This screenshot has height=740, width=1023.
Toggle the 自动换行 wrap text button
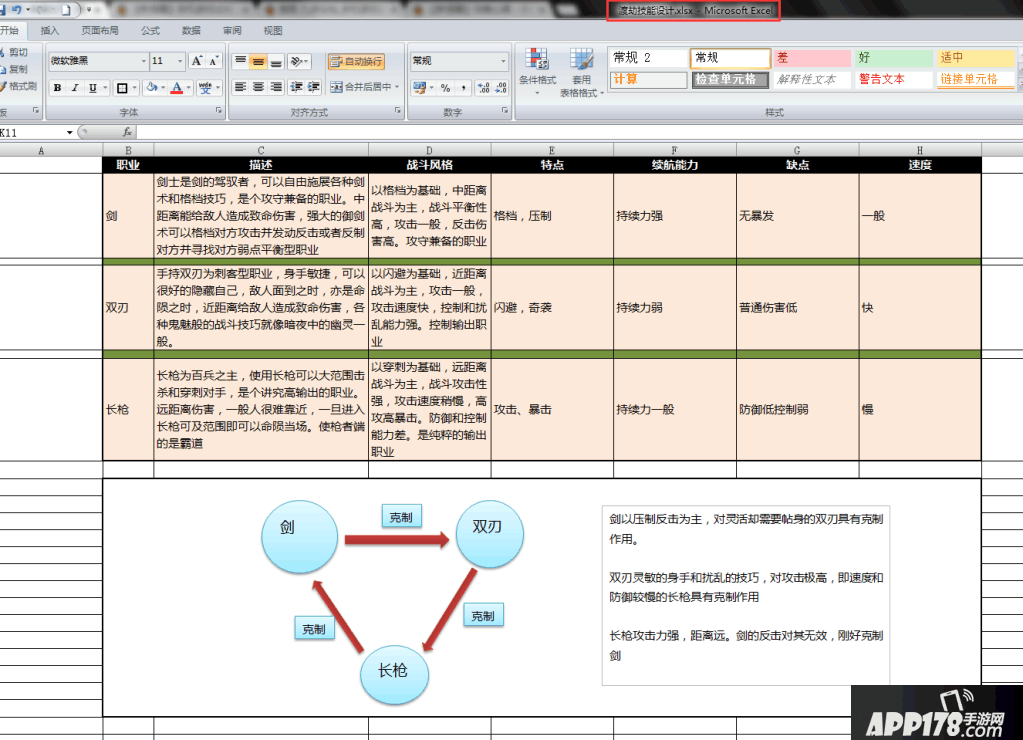[357, 61]
